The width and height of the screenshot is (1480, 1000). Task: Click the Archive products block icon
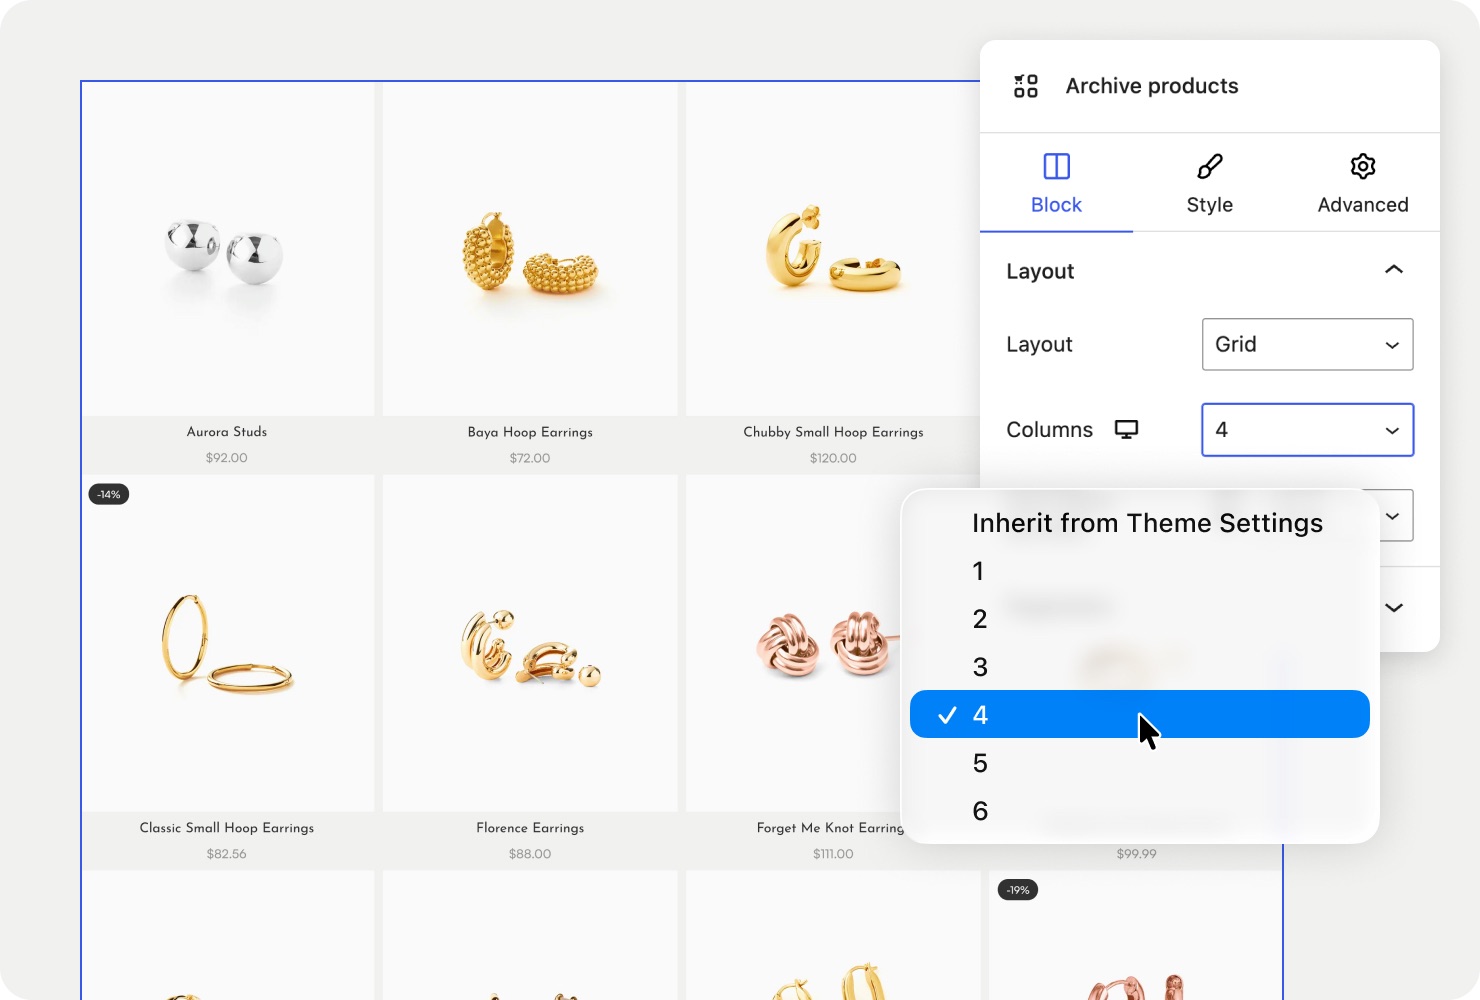1026,86
